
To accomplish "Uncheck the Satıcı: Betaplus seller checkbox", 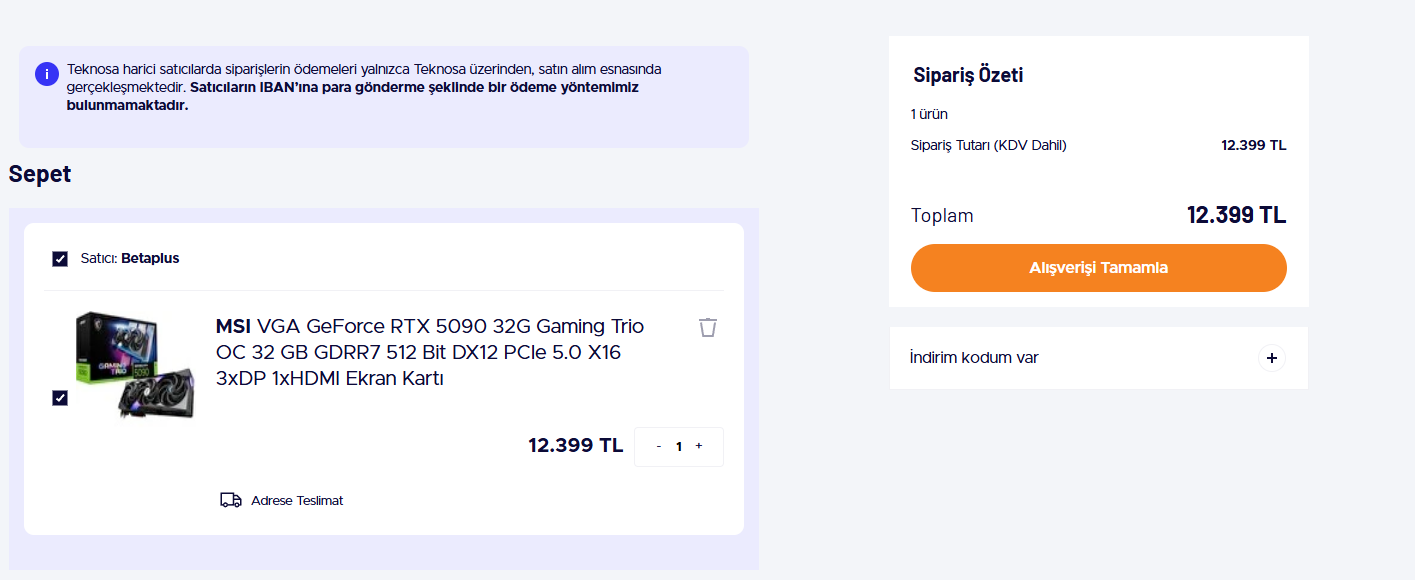I will [x=60, y=259].
